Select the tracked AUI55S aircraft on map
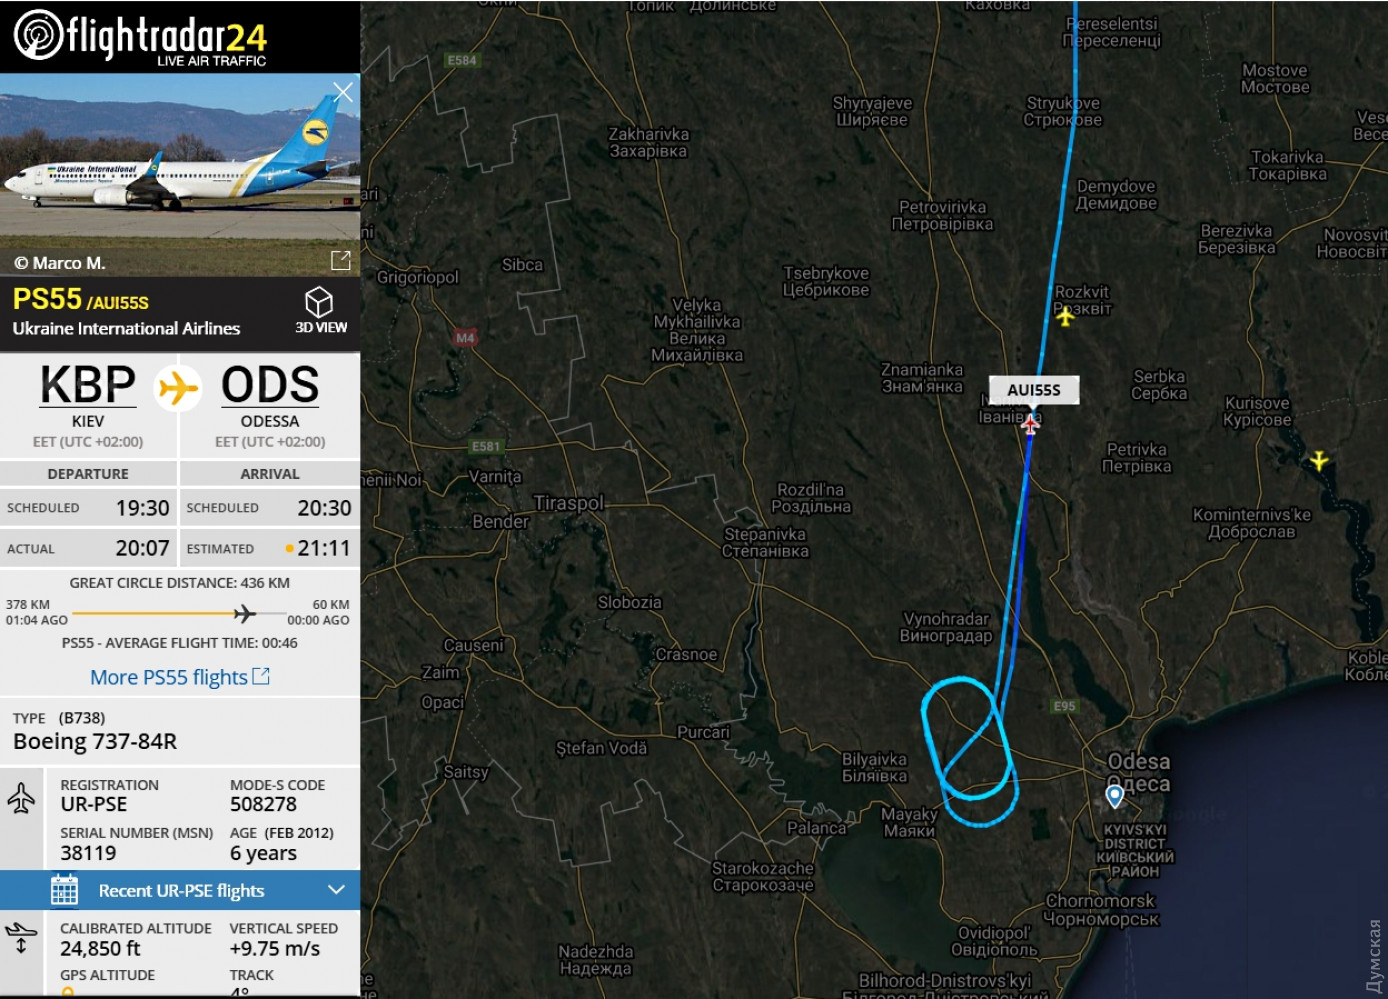 (x=1030, y=424)
